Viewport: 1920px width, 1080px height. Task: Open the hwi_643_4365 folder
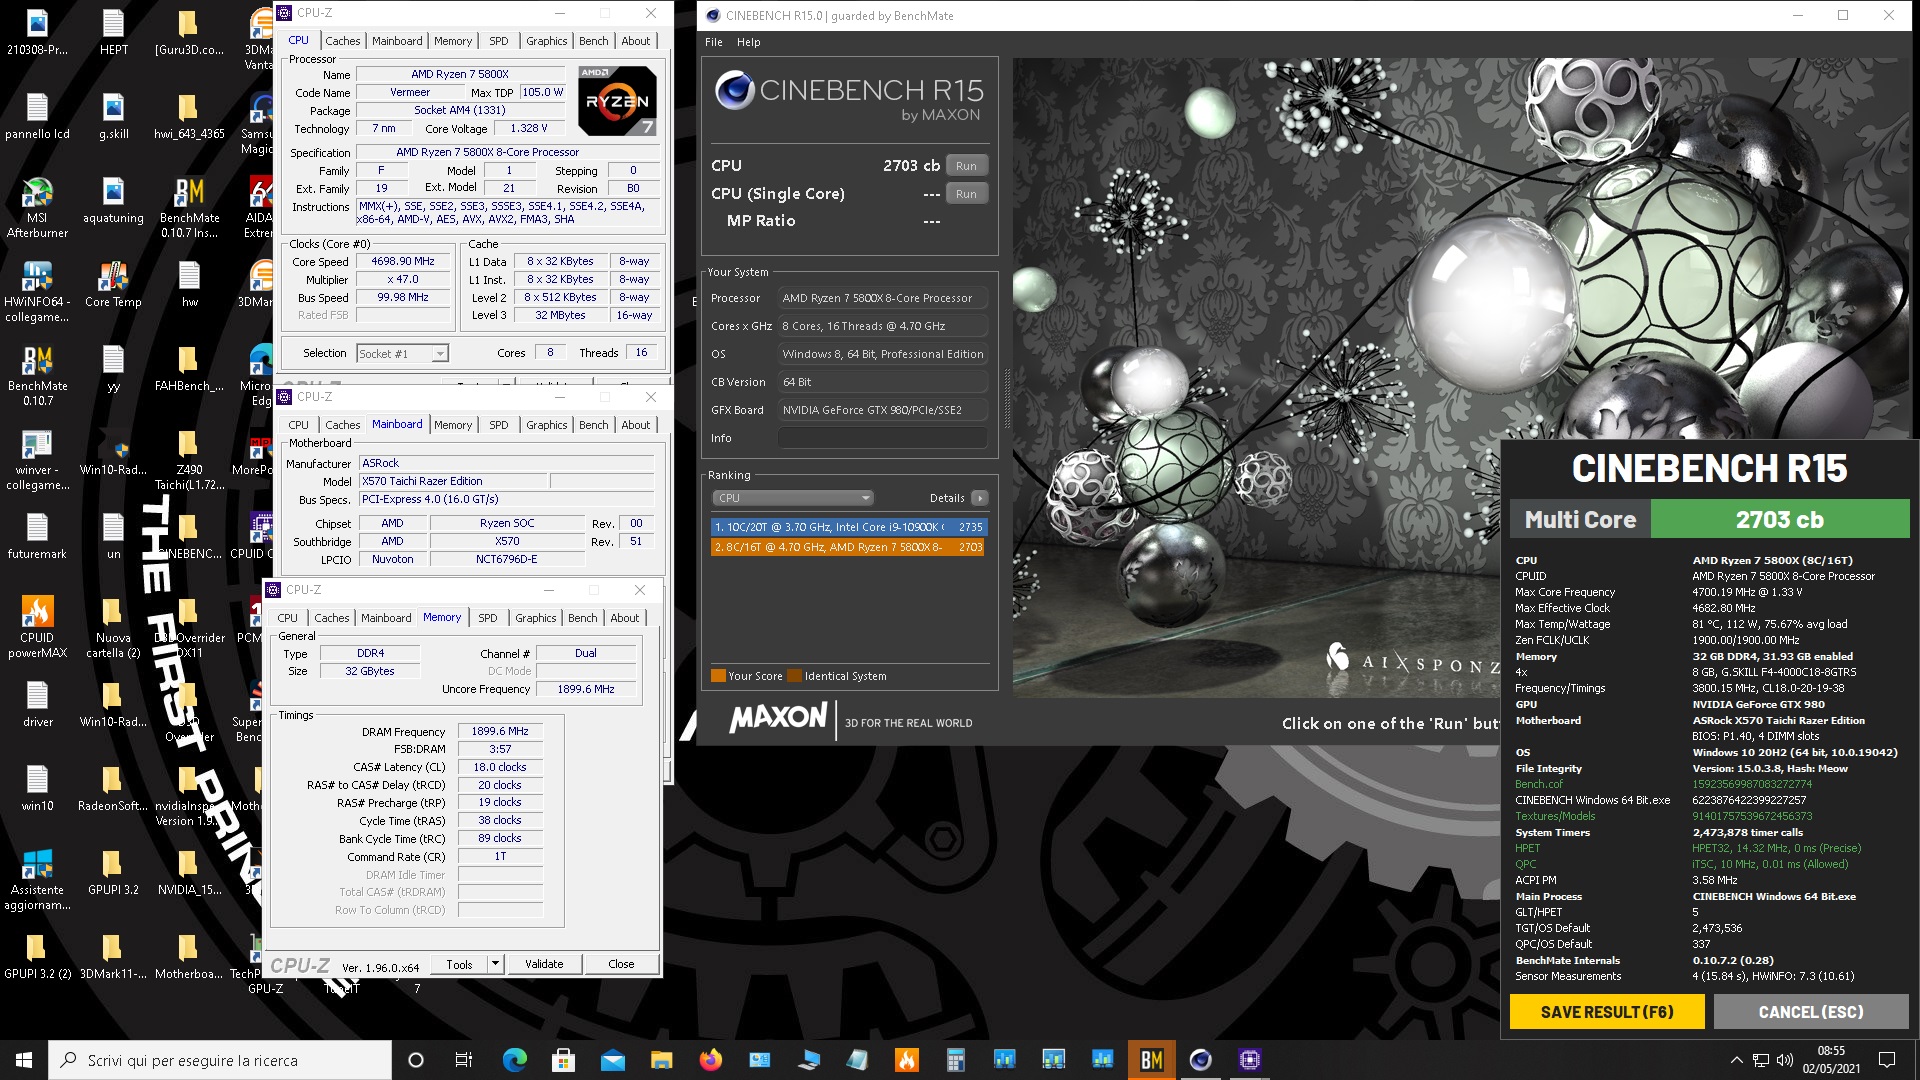tap(189, 116)
